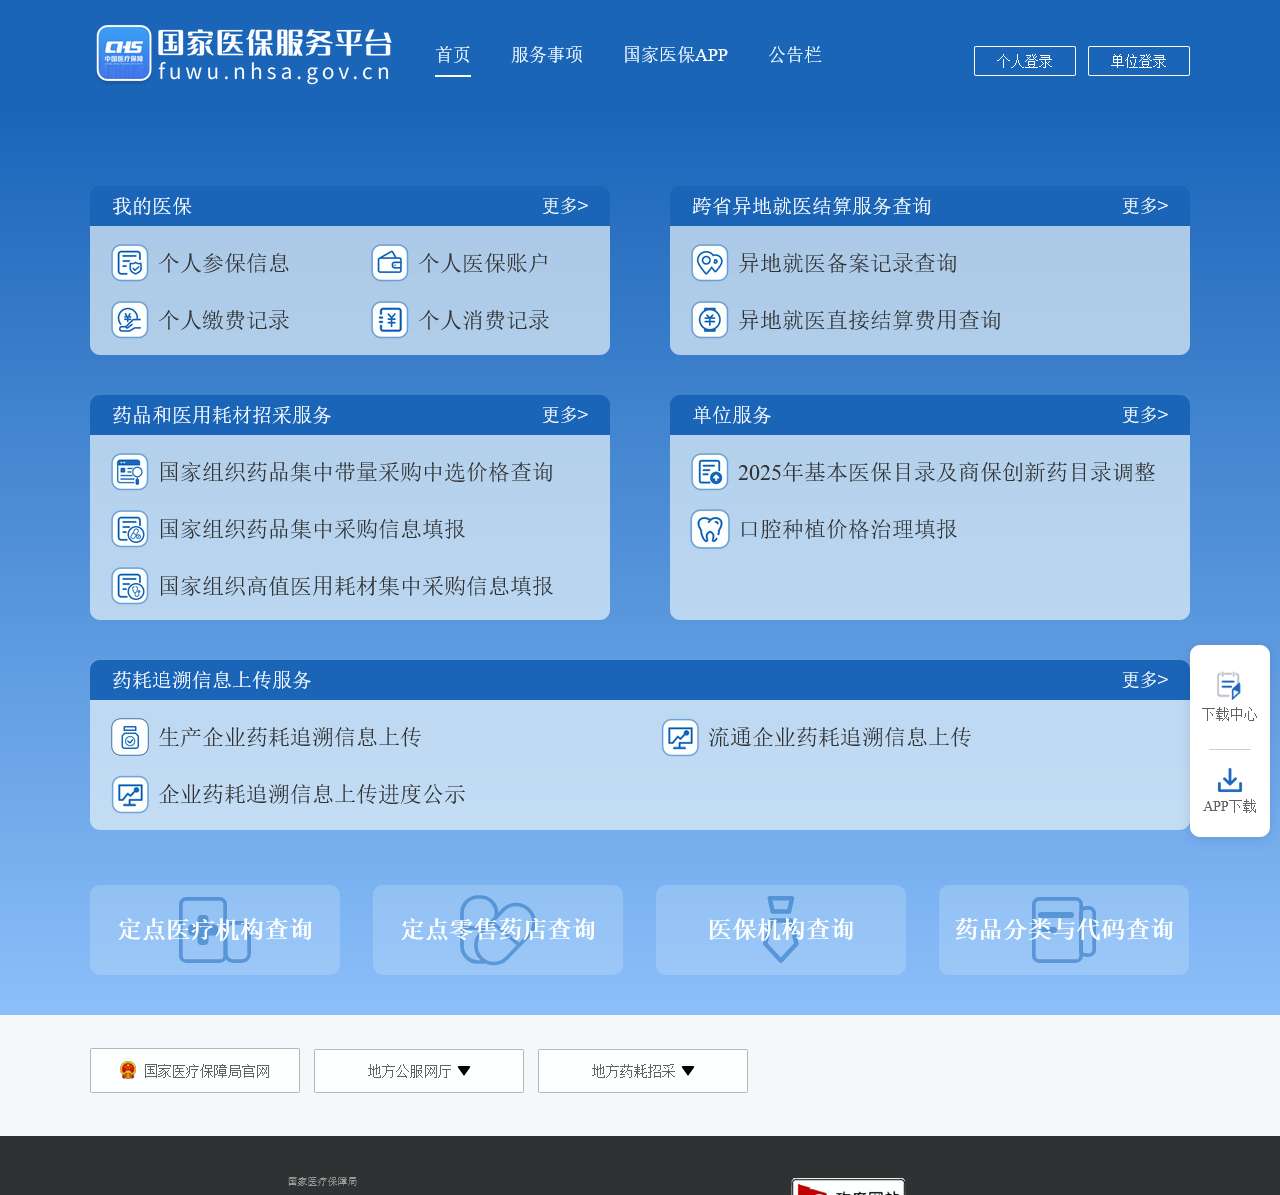Click the 口腔种植价格治理填报 tooth icon

point(709,529)
